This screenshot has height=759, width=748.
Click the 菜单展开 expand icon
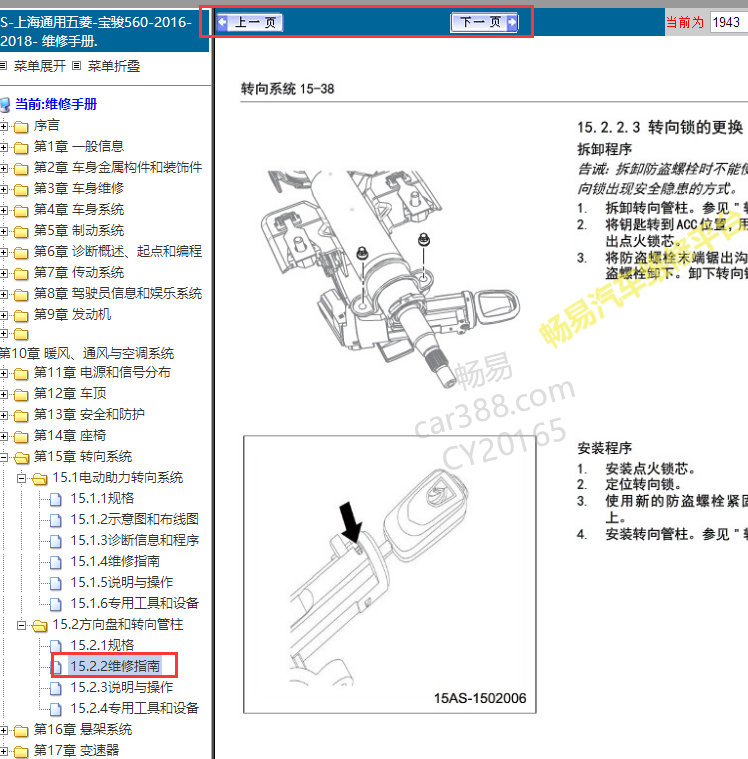pos(3,65)
